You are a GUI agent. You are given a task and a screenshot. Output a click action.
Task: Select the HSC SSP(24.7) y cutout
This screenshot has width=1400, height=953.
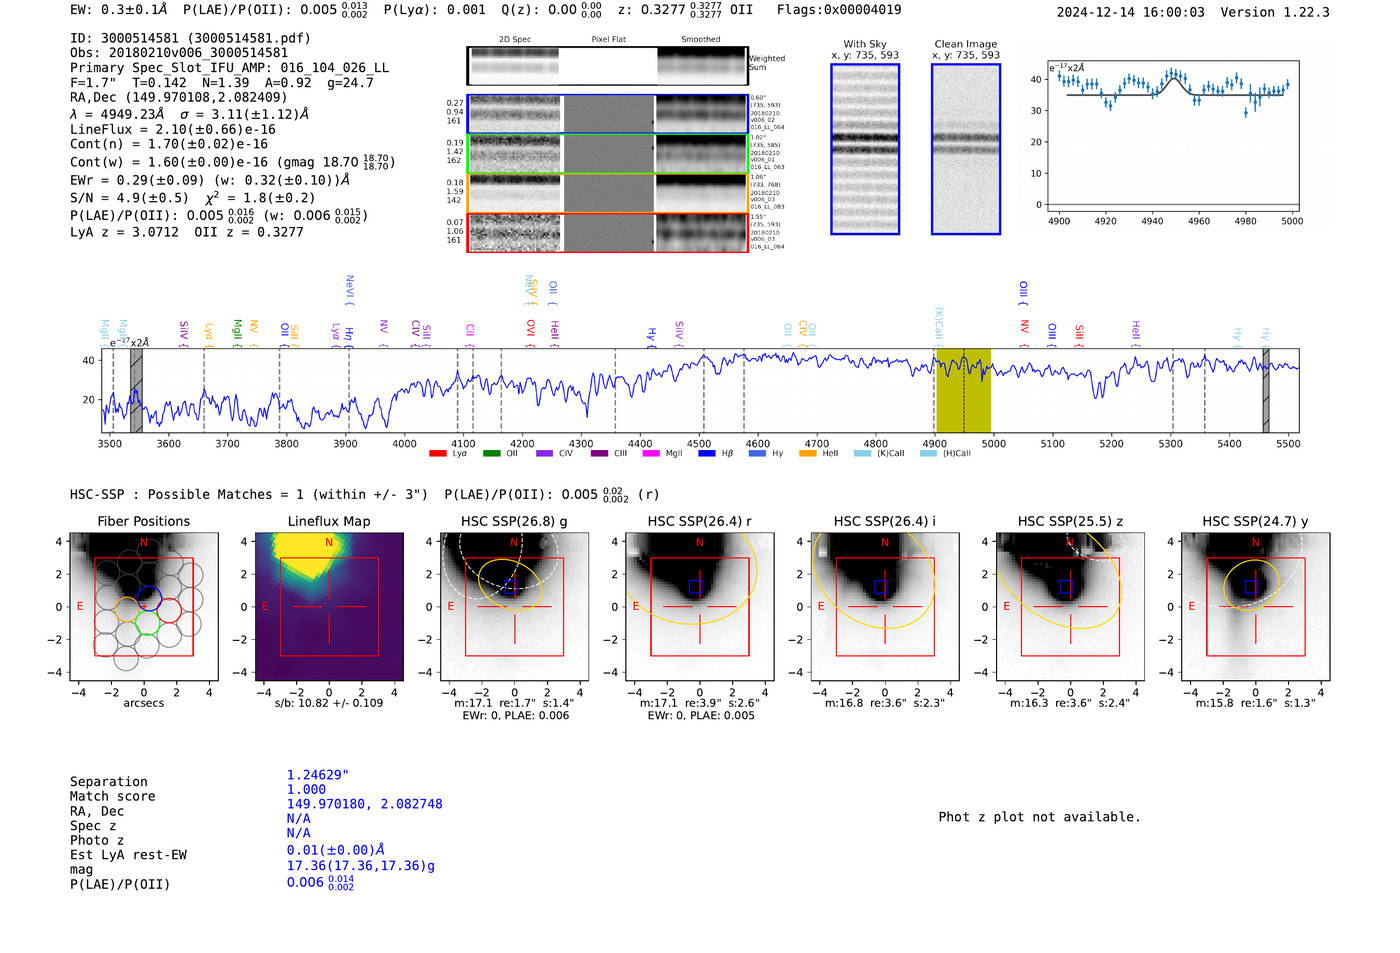click(x=1255, y=607)
